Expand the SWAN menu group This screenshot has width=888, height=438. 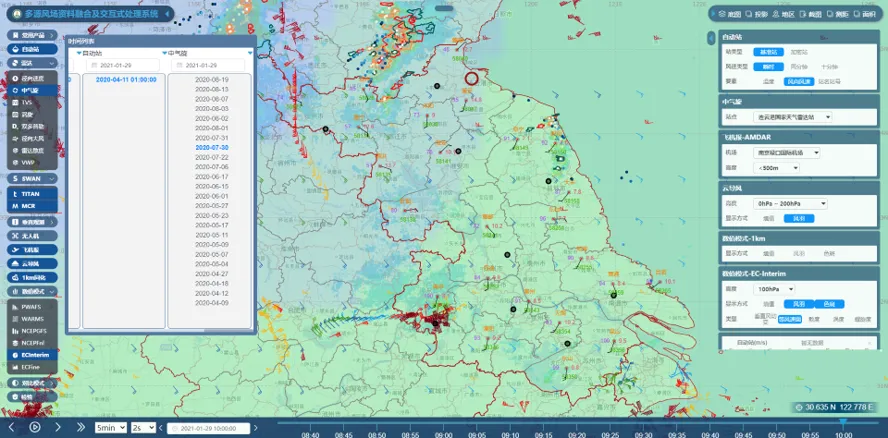click(29, 178)
